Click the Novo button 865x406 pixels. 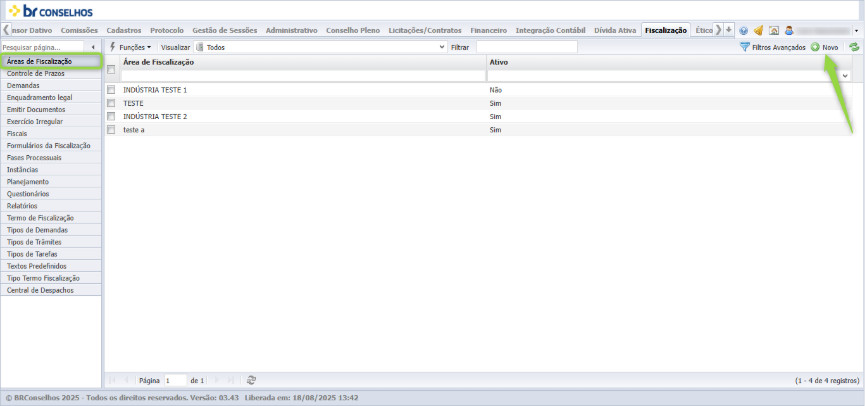825,47
